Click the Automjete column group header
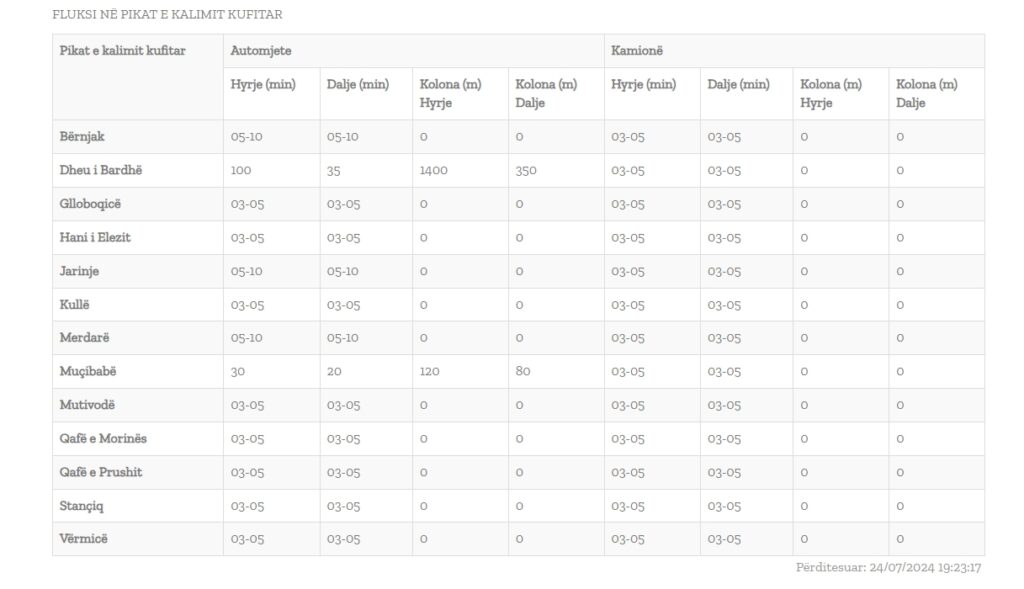 (x=261, y=50)
